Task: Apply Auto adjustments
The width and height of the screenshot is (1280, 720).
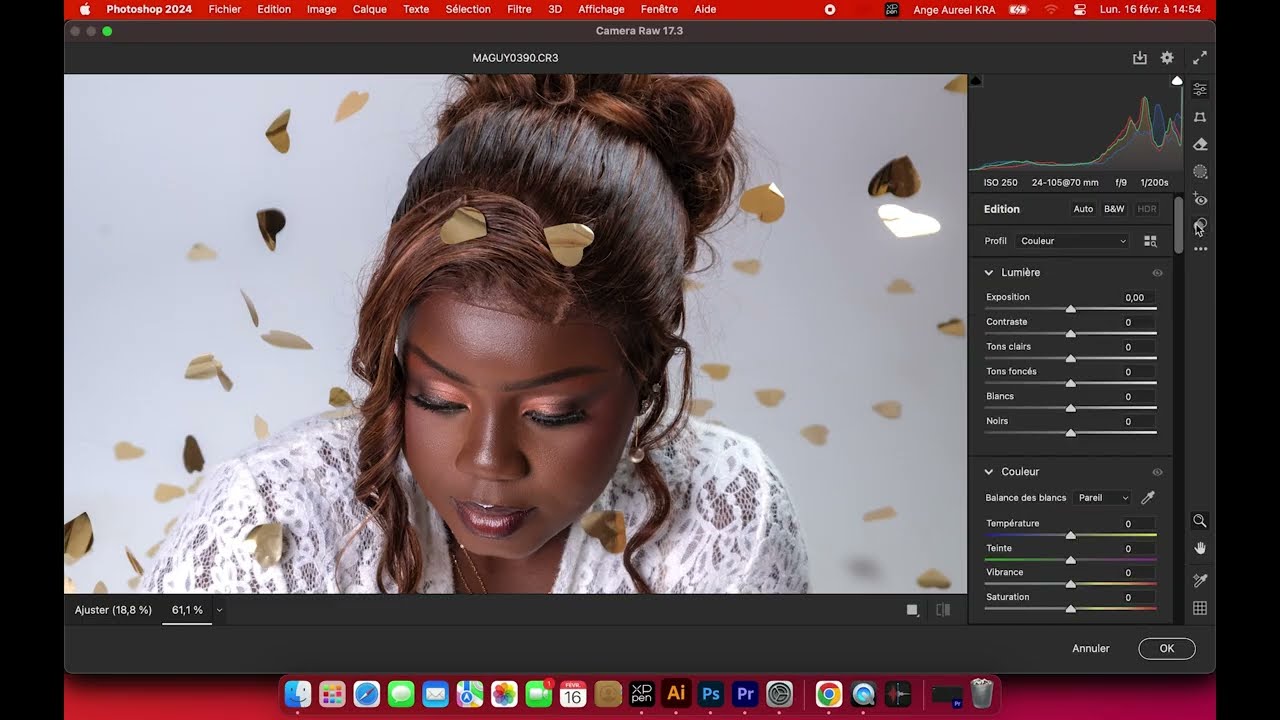Action: coord(1083,209)
